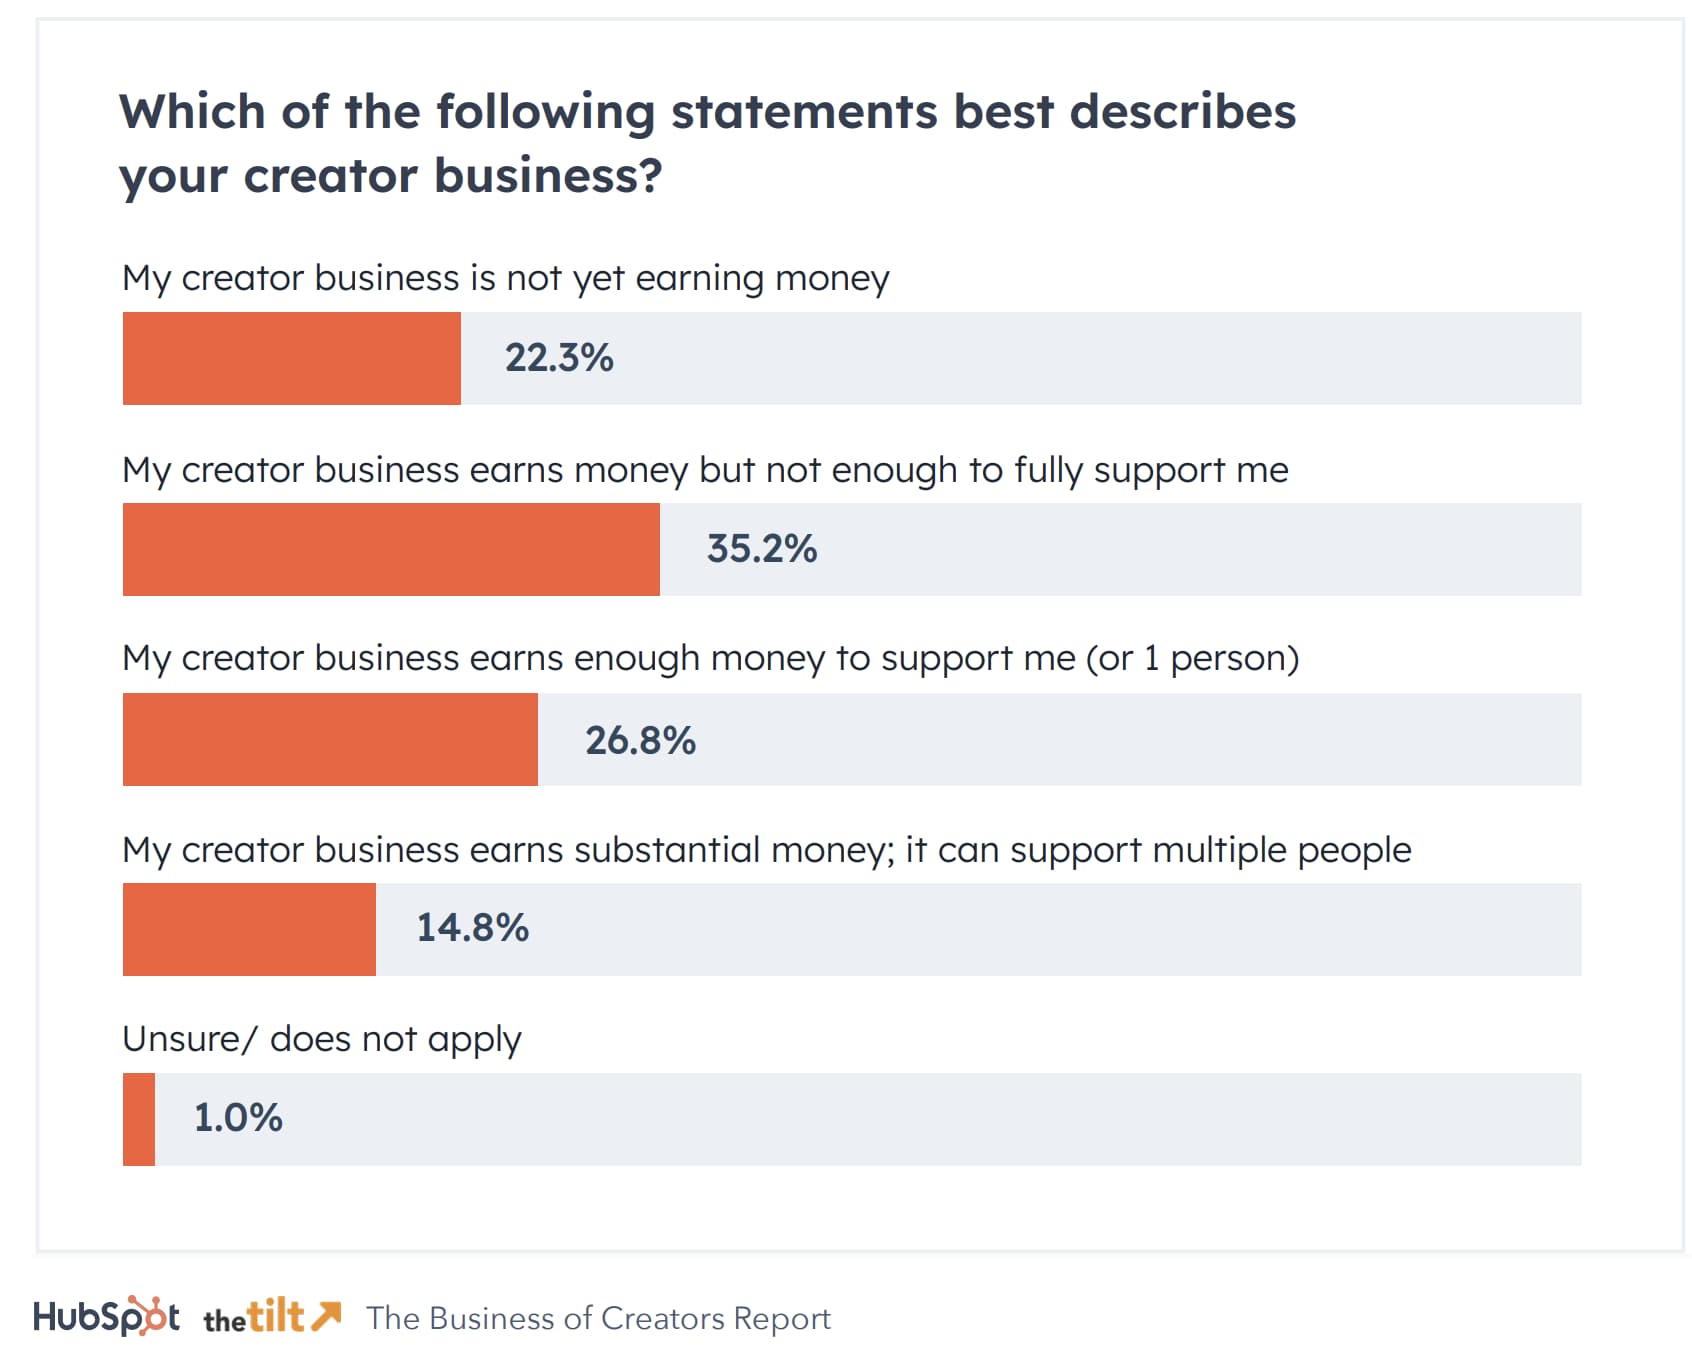Click the 22.3% orange bar

tap(291, 358)
